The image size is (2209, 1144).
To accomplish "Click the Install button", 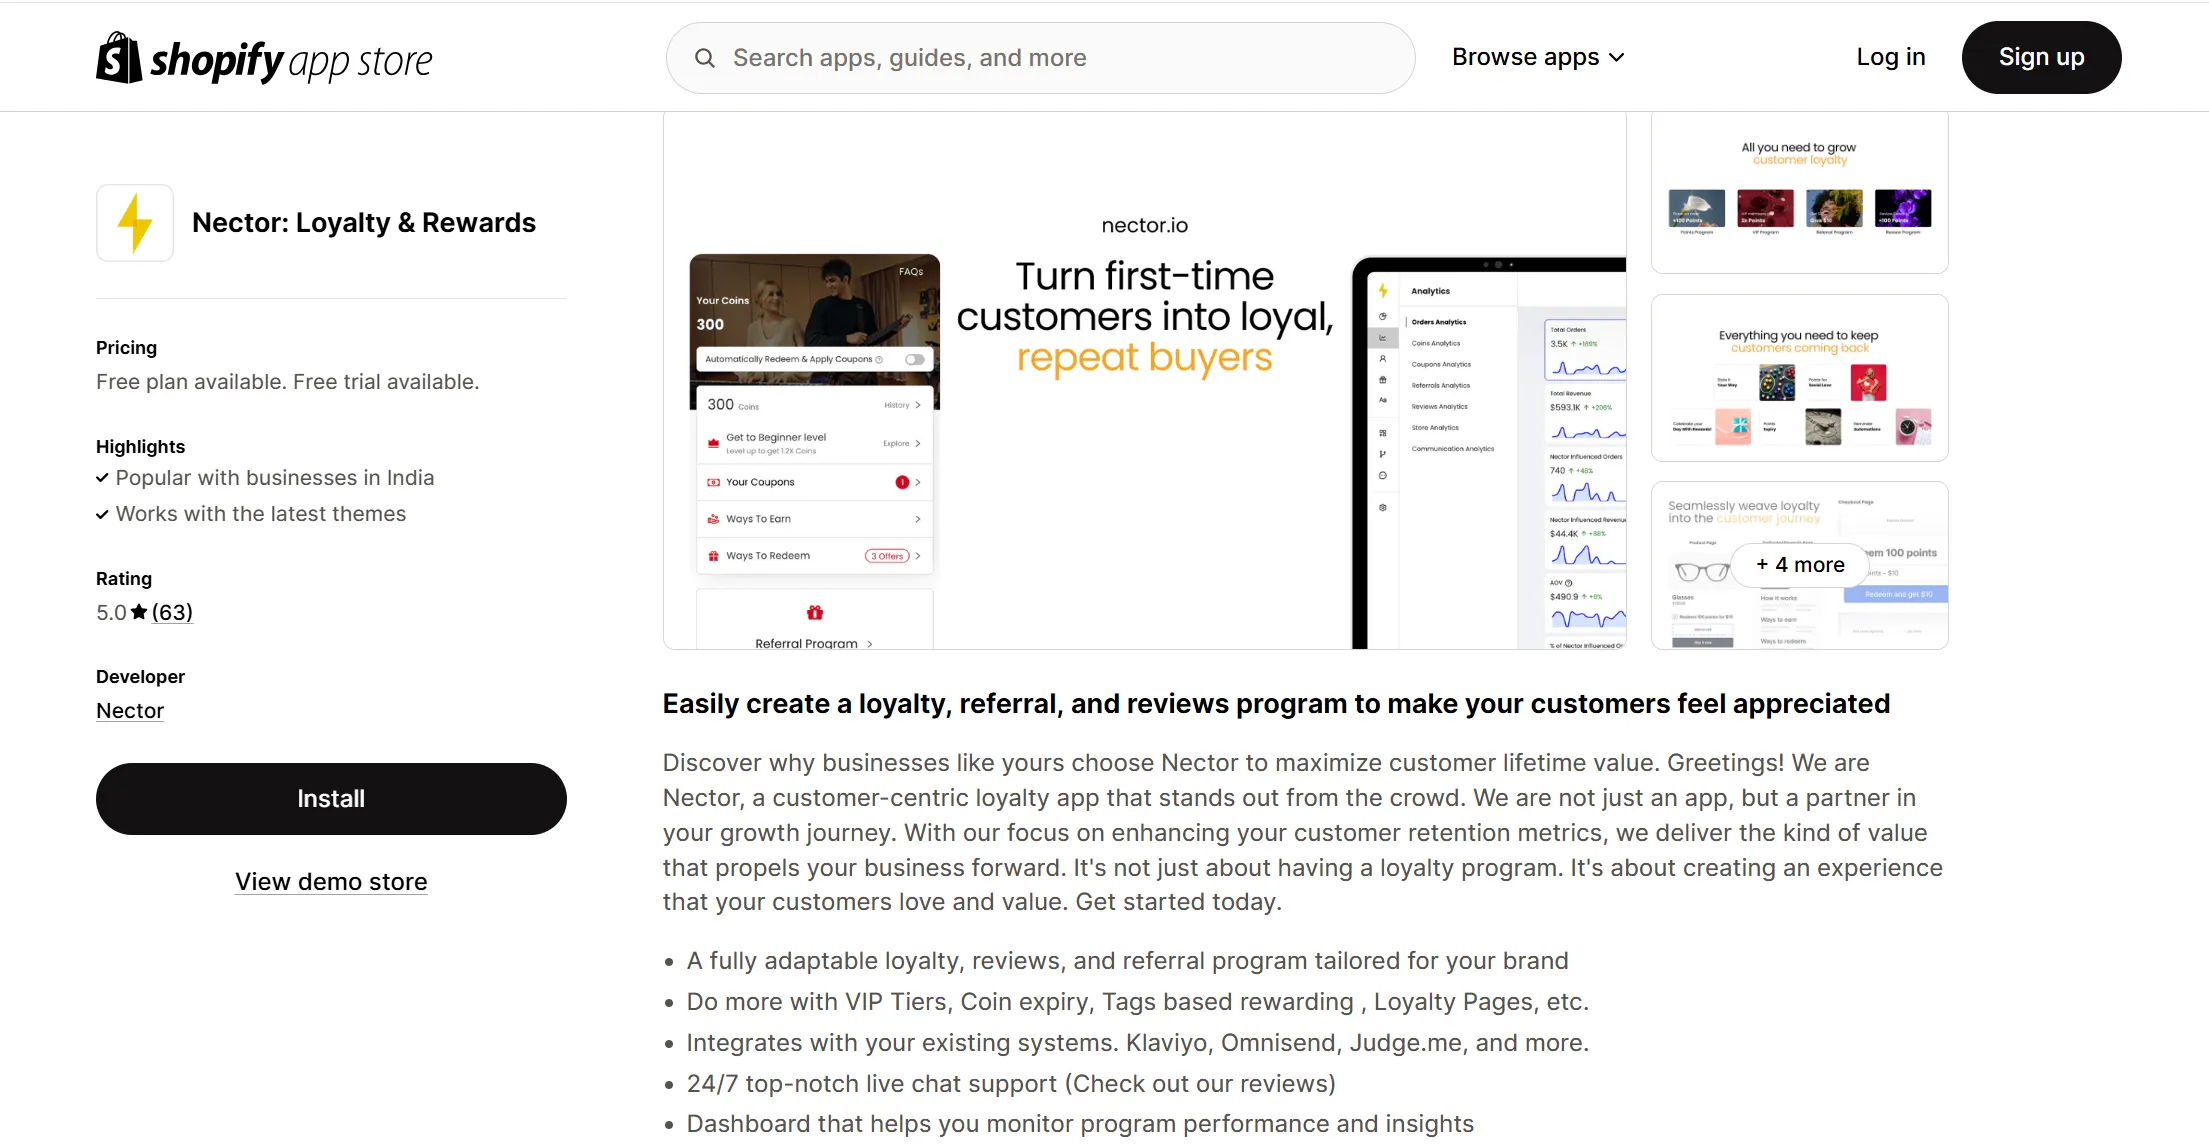I will [x=331, y=799].
